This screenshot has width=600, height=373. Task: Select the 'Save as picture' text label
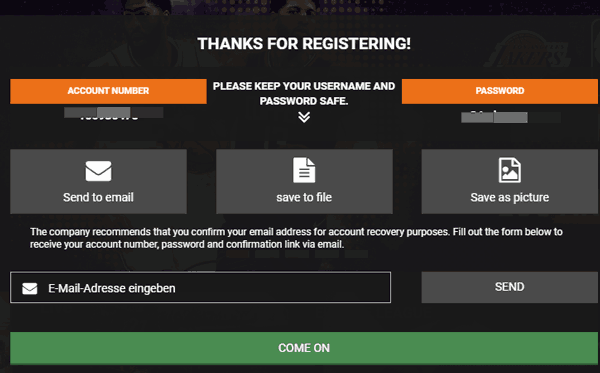(x=510, y=197)
